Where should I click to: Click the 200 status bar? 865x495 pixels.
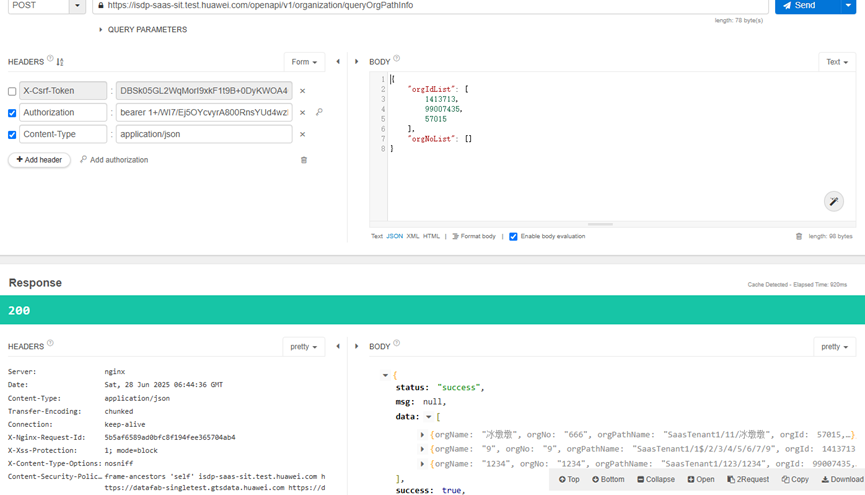[x=432, y=310]
